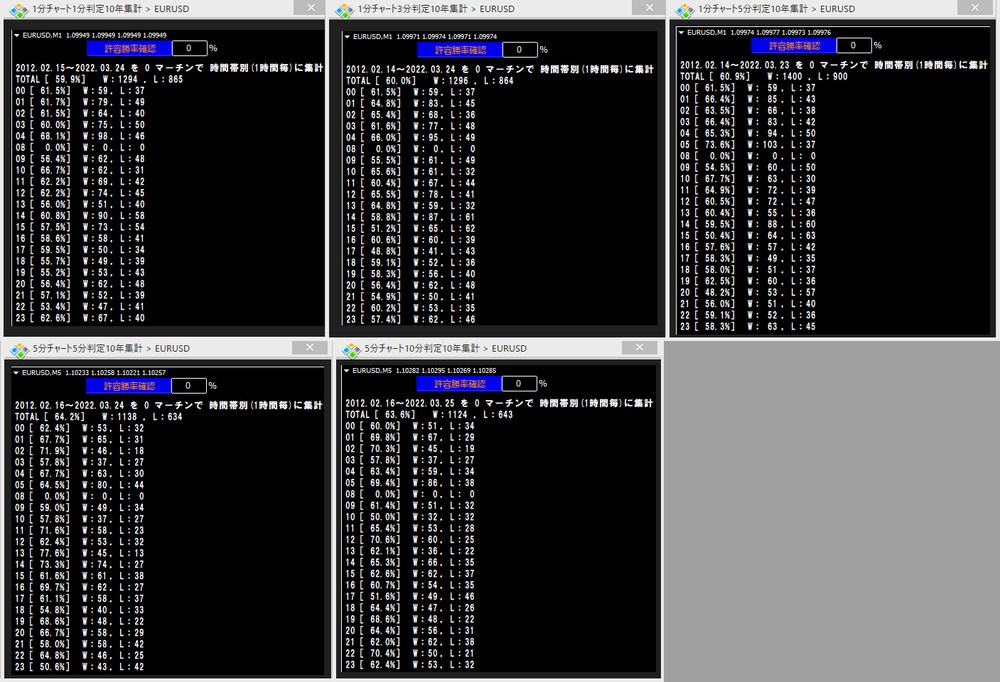The image size is (1000, 682).
Task: Expand the EURUSD,M5 triangle in the 5分チャート10分判定 window
Action: point(346,371)
